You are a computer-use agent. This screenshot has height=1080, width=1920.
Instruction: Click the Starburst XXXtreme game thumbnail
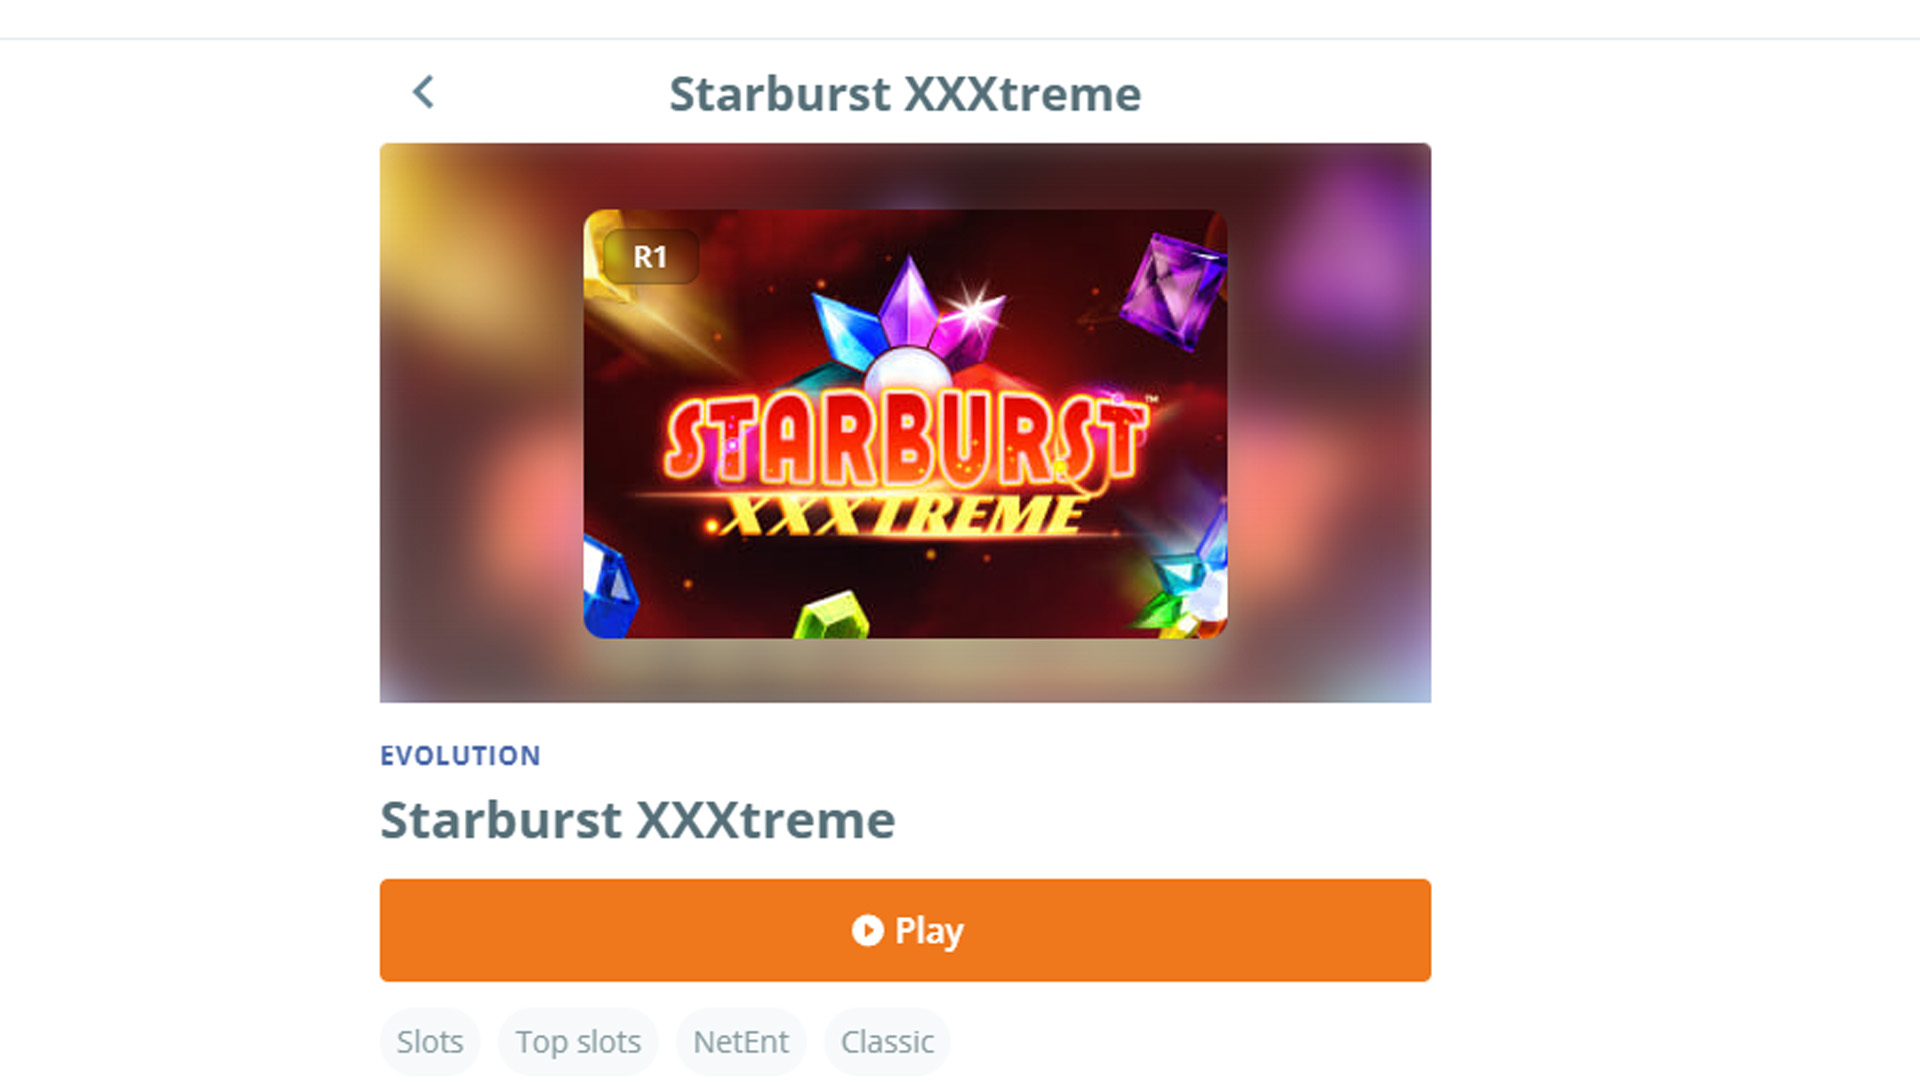click(905, 423)
